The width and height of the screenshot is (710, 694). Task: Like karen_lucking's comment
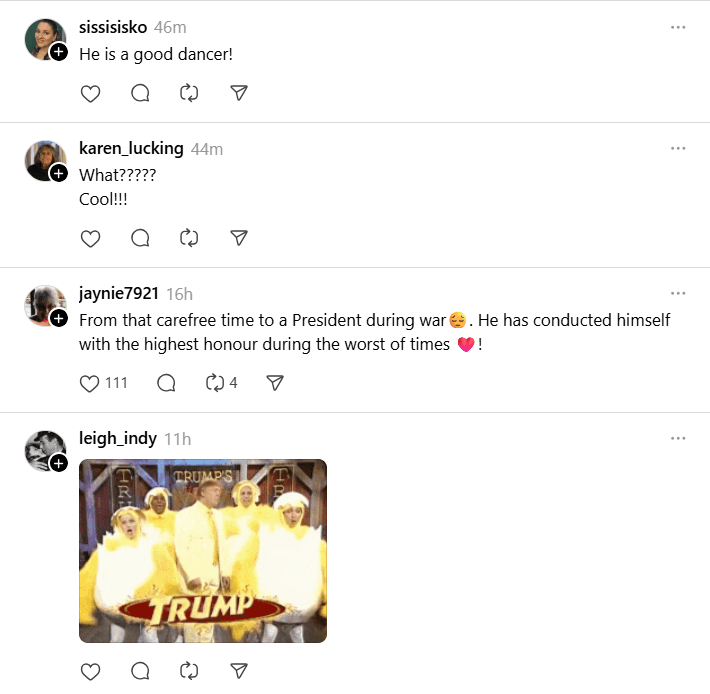tap(90, 238)
